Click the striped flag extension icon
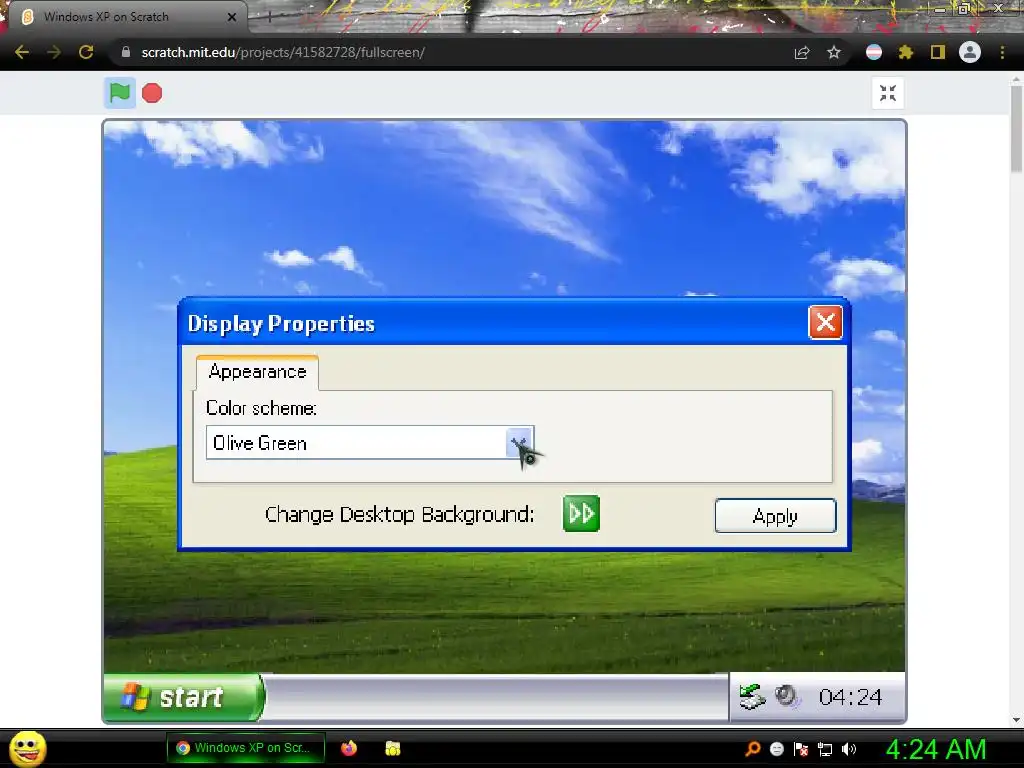This screenshot has width=1024, height=768. 874,52
